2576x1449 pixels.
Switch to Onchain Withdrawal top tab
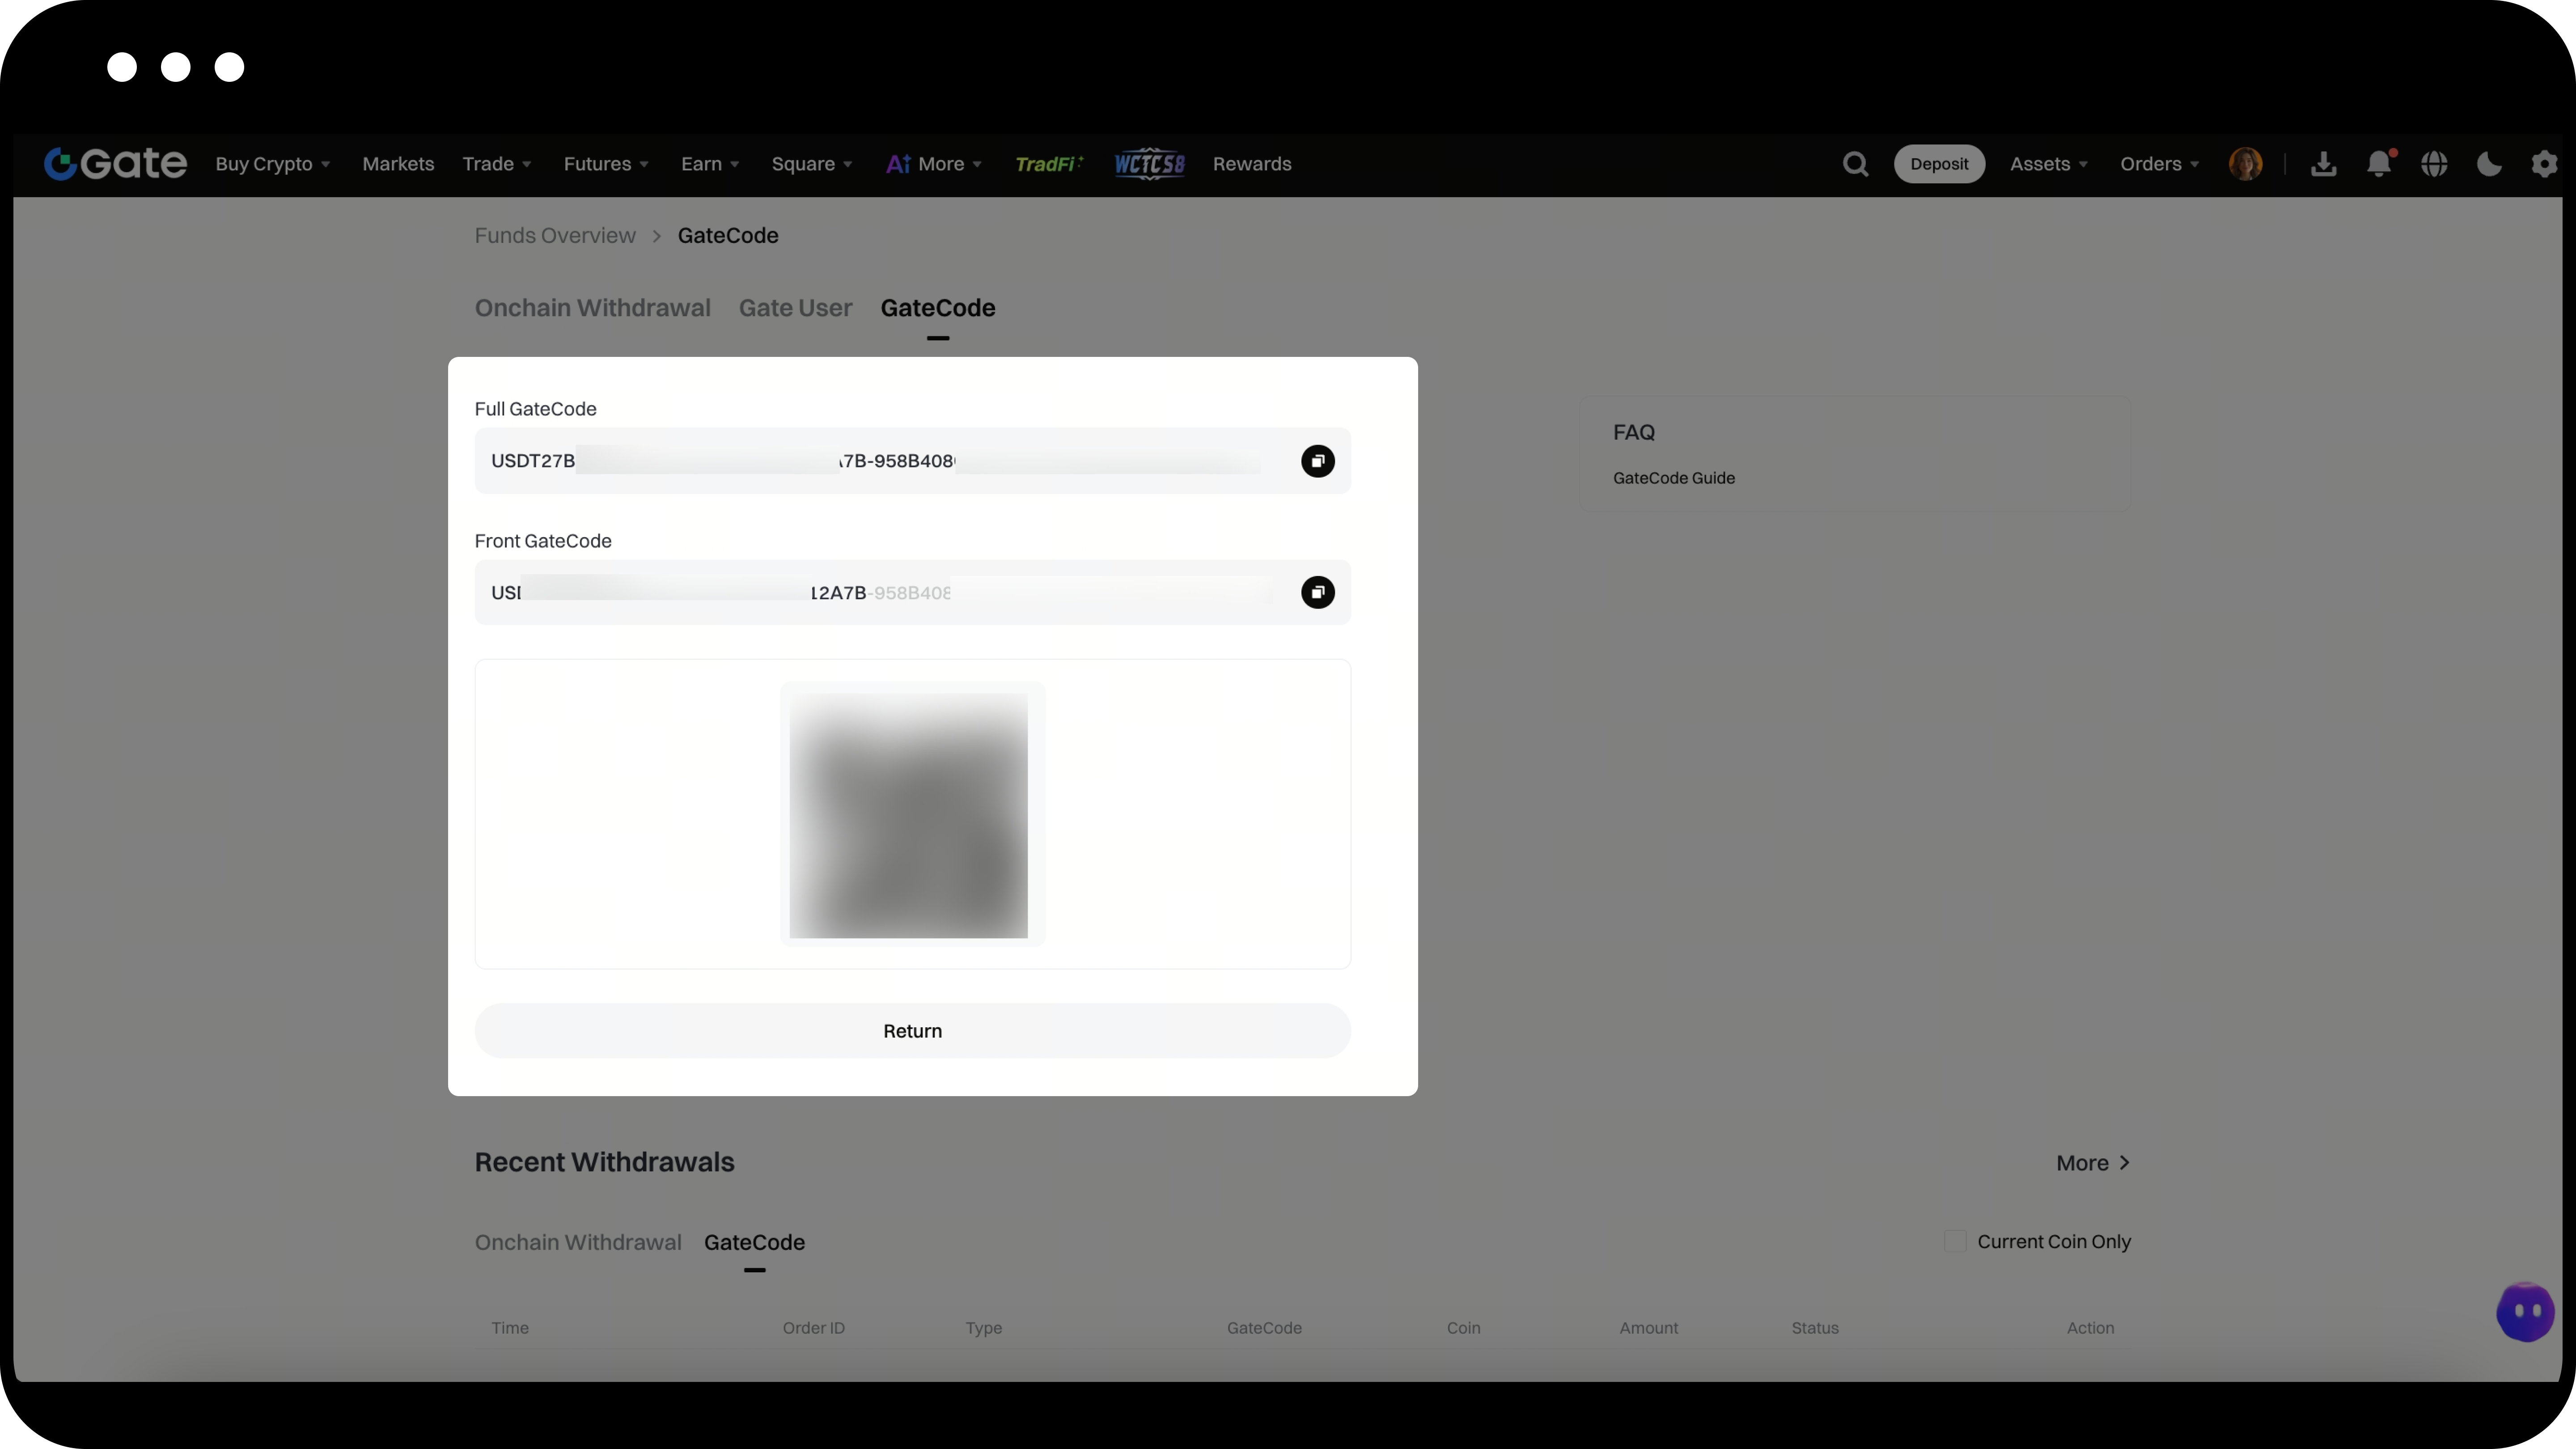click(592, 308)
